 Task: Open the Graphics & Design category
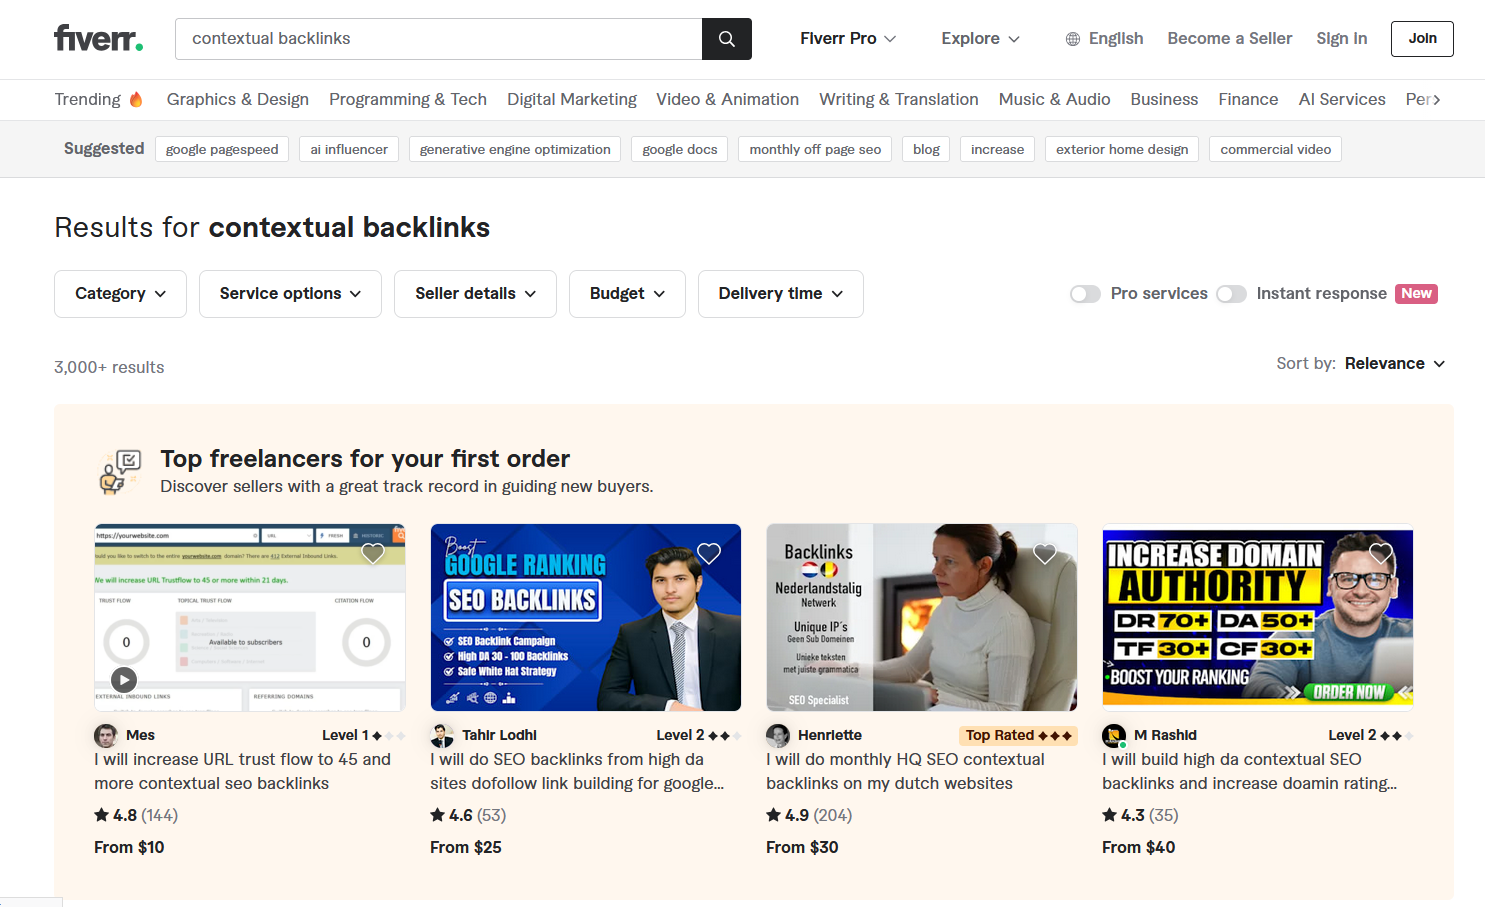[238, 99]
